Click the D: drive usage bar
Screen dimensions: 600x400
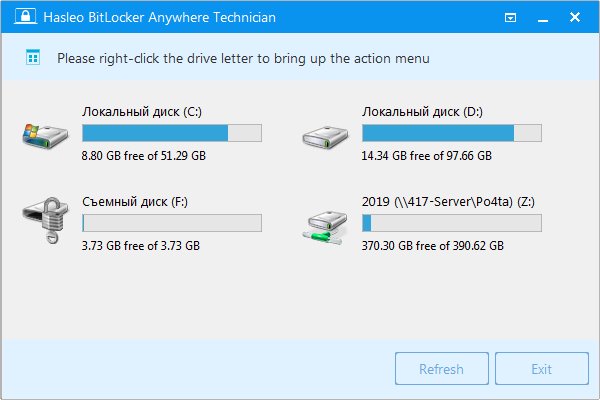tap(451, 133)
